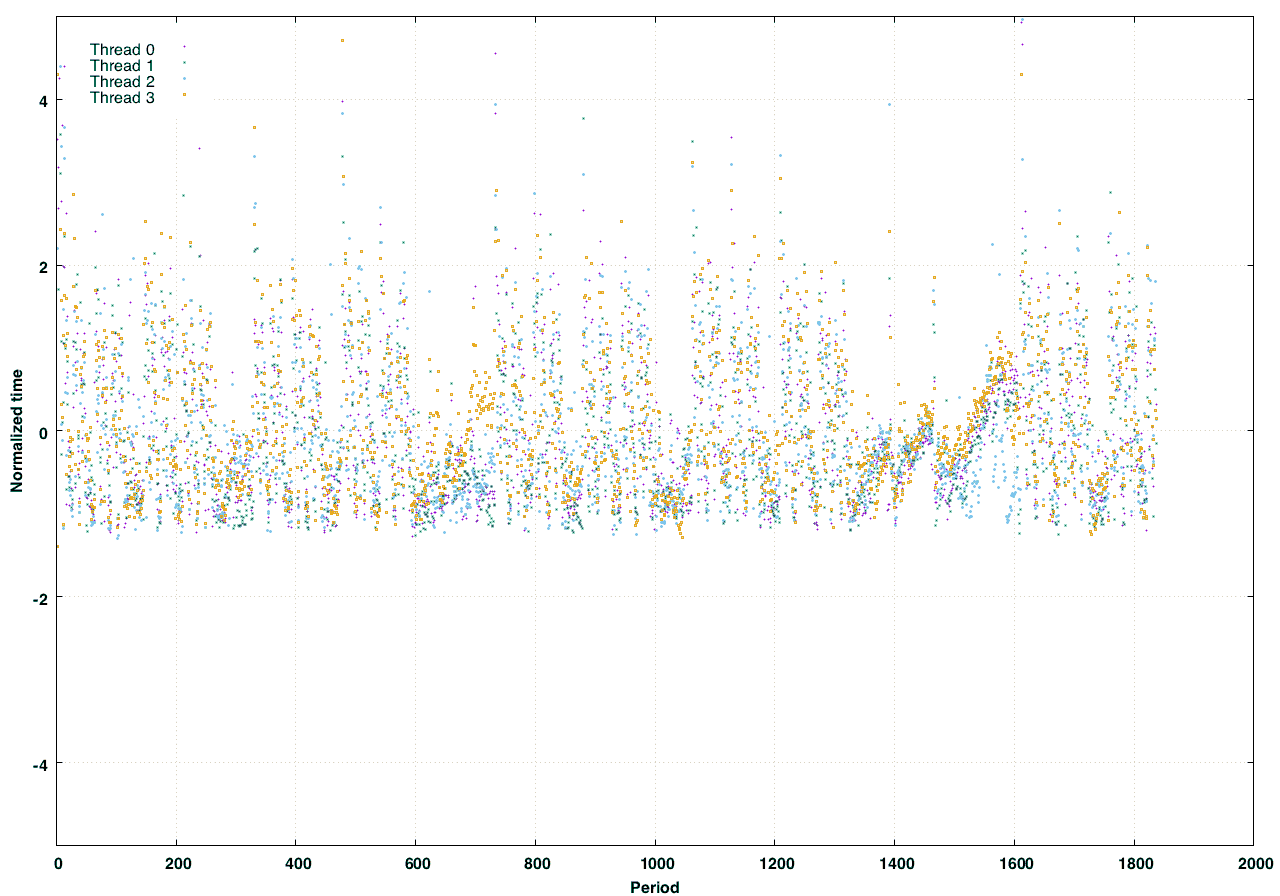The height and width of the screenshot is (896, 1280).
Task: Click the x-axis tick label 200
Action: 177,863
